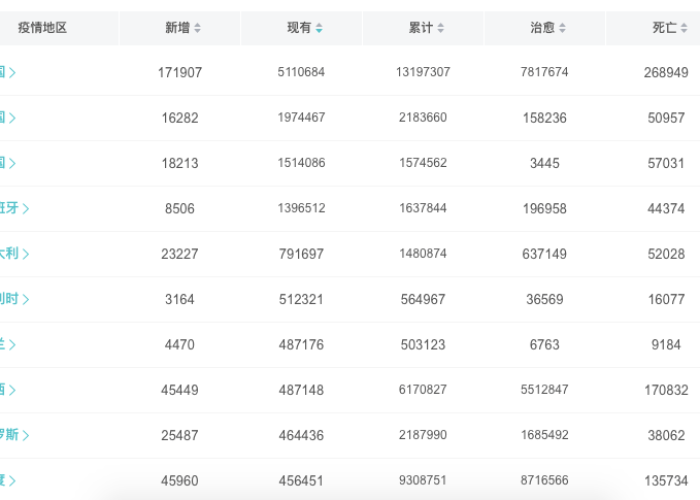Viewport: 700px width, 500px height.
Task: Select cumulative value 9308751
Action: (423, 480)
